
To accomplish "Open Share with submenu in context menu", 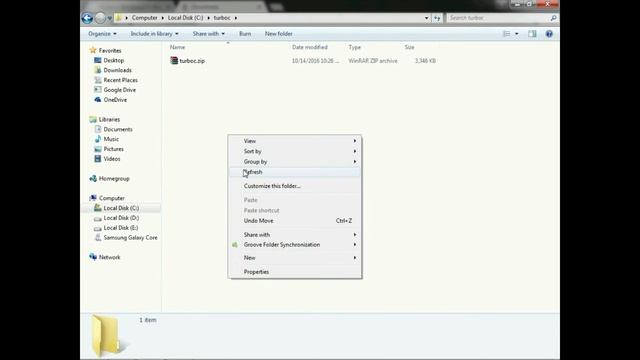I will 295,235.
